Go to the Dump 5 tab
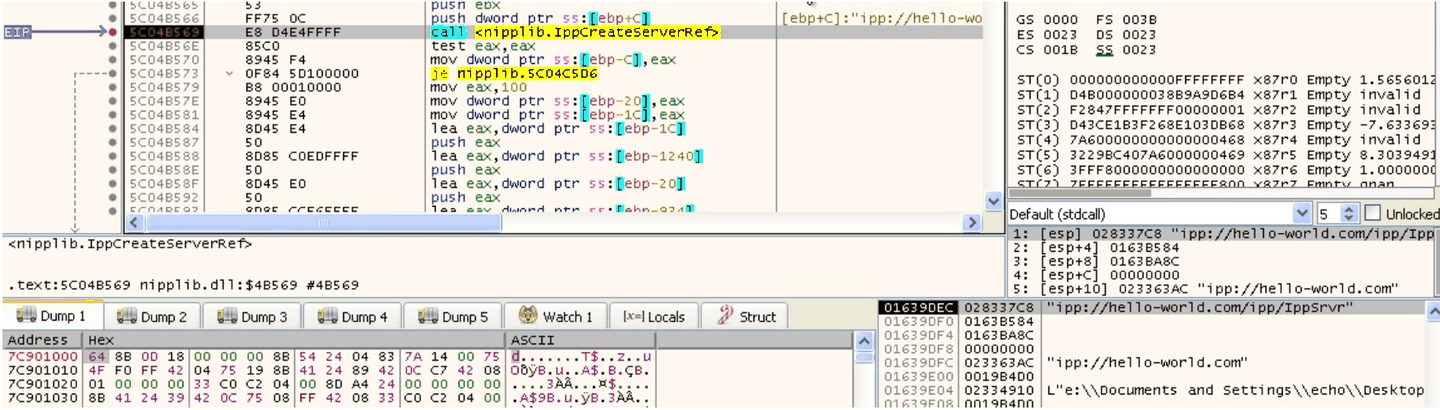The image size is (1440, 410). [452, 316]
